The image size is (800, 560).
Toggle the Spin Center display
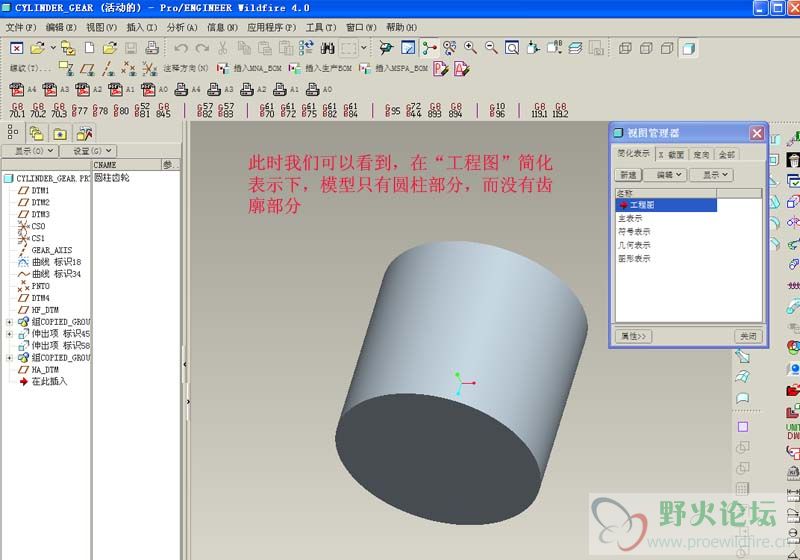[429, 48]
